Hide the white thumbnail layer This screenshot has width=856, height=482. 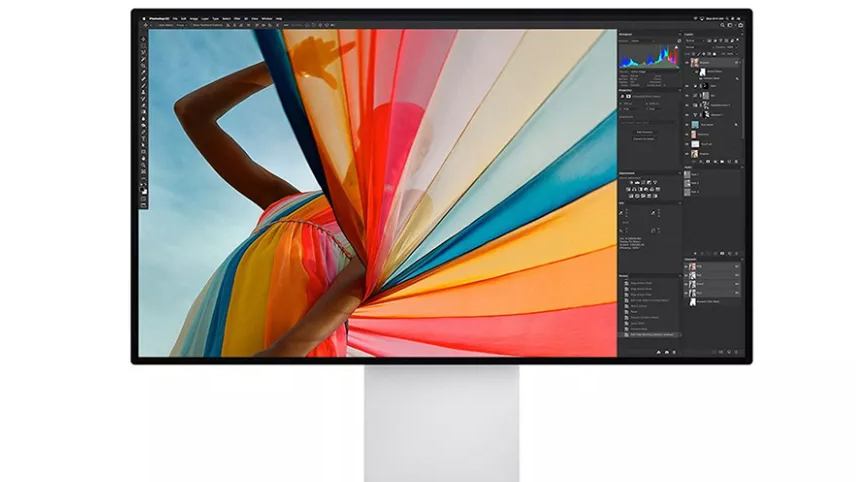(x=687, y=144)
